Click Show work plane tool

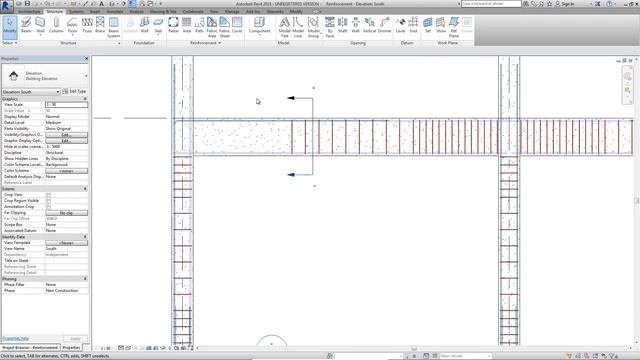441,25
